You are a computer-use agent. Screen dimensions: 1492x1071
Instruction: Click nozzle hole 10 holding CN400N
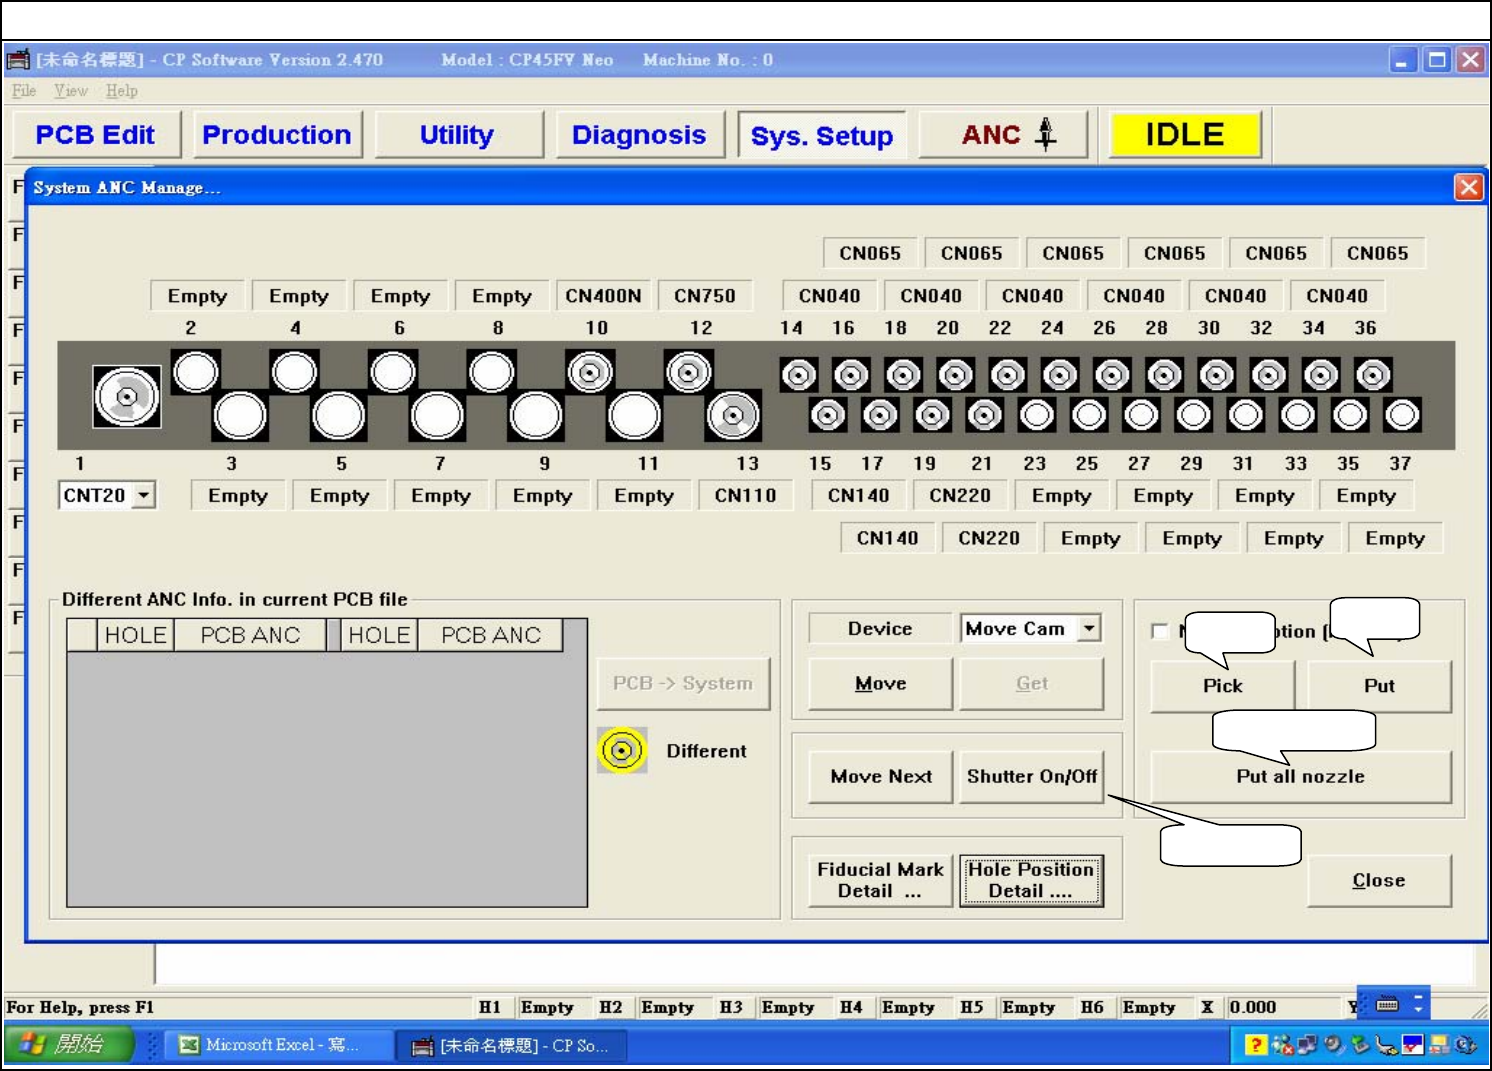pos(590,373)
